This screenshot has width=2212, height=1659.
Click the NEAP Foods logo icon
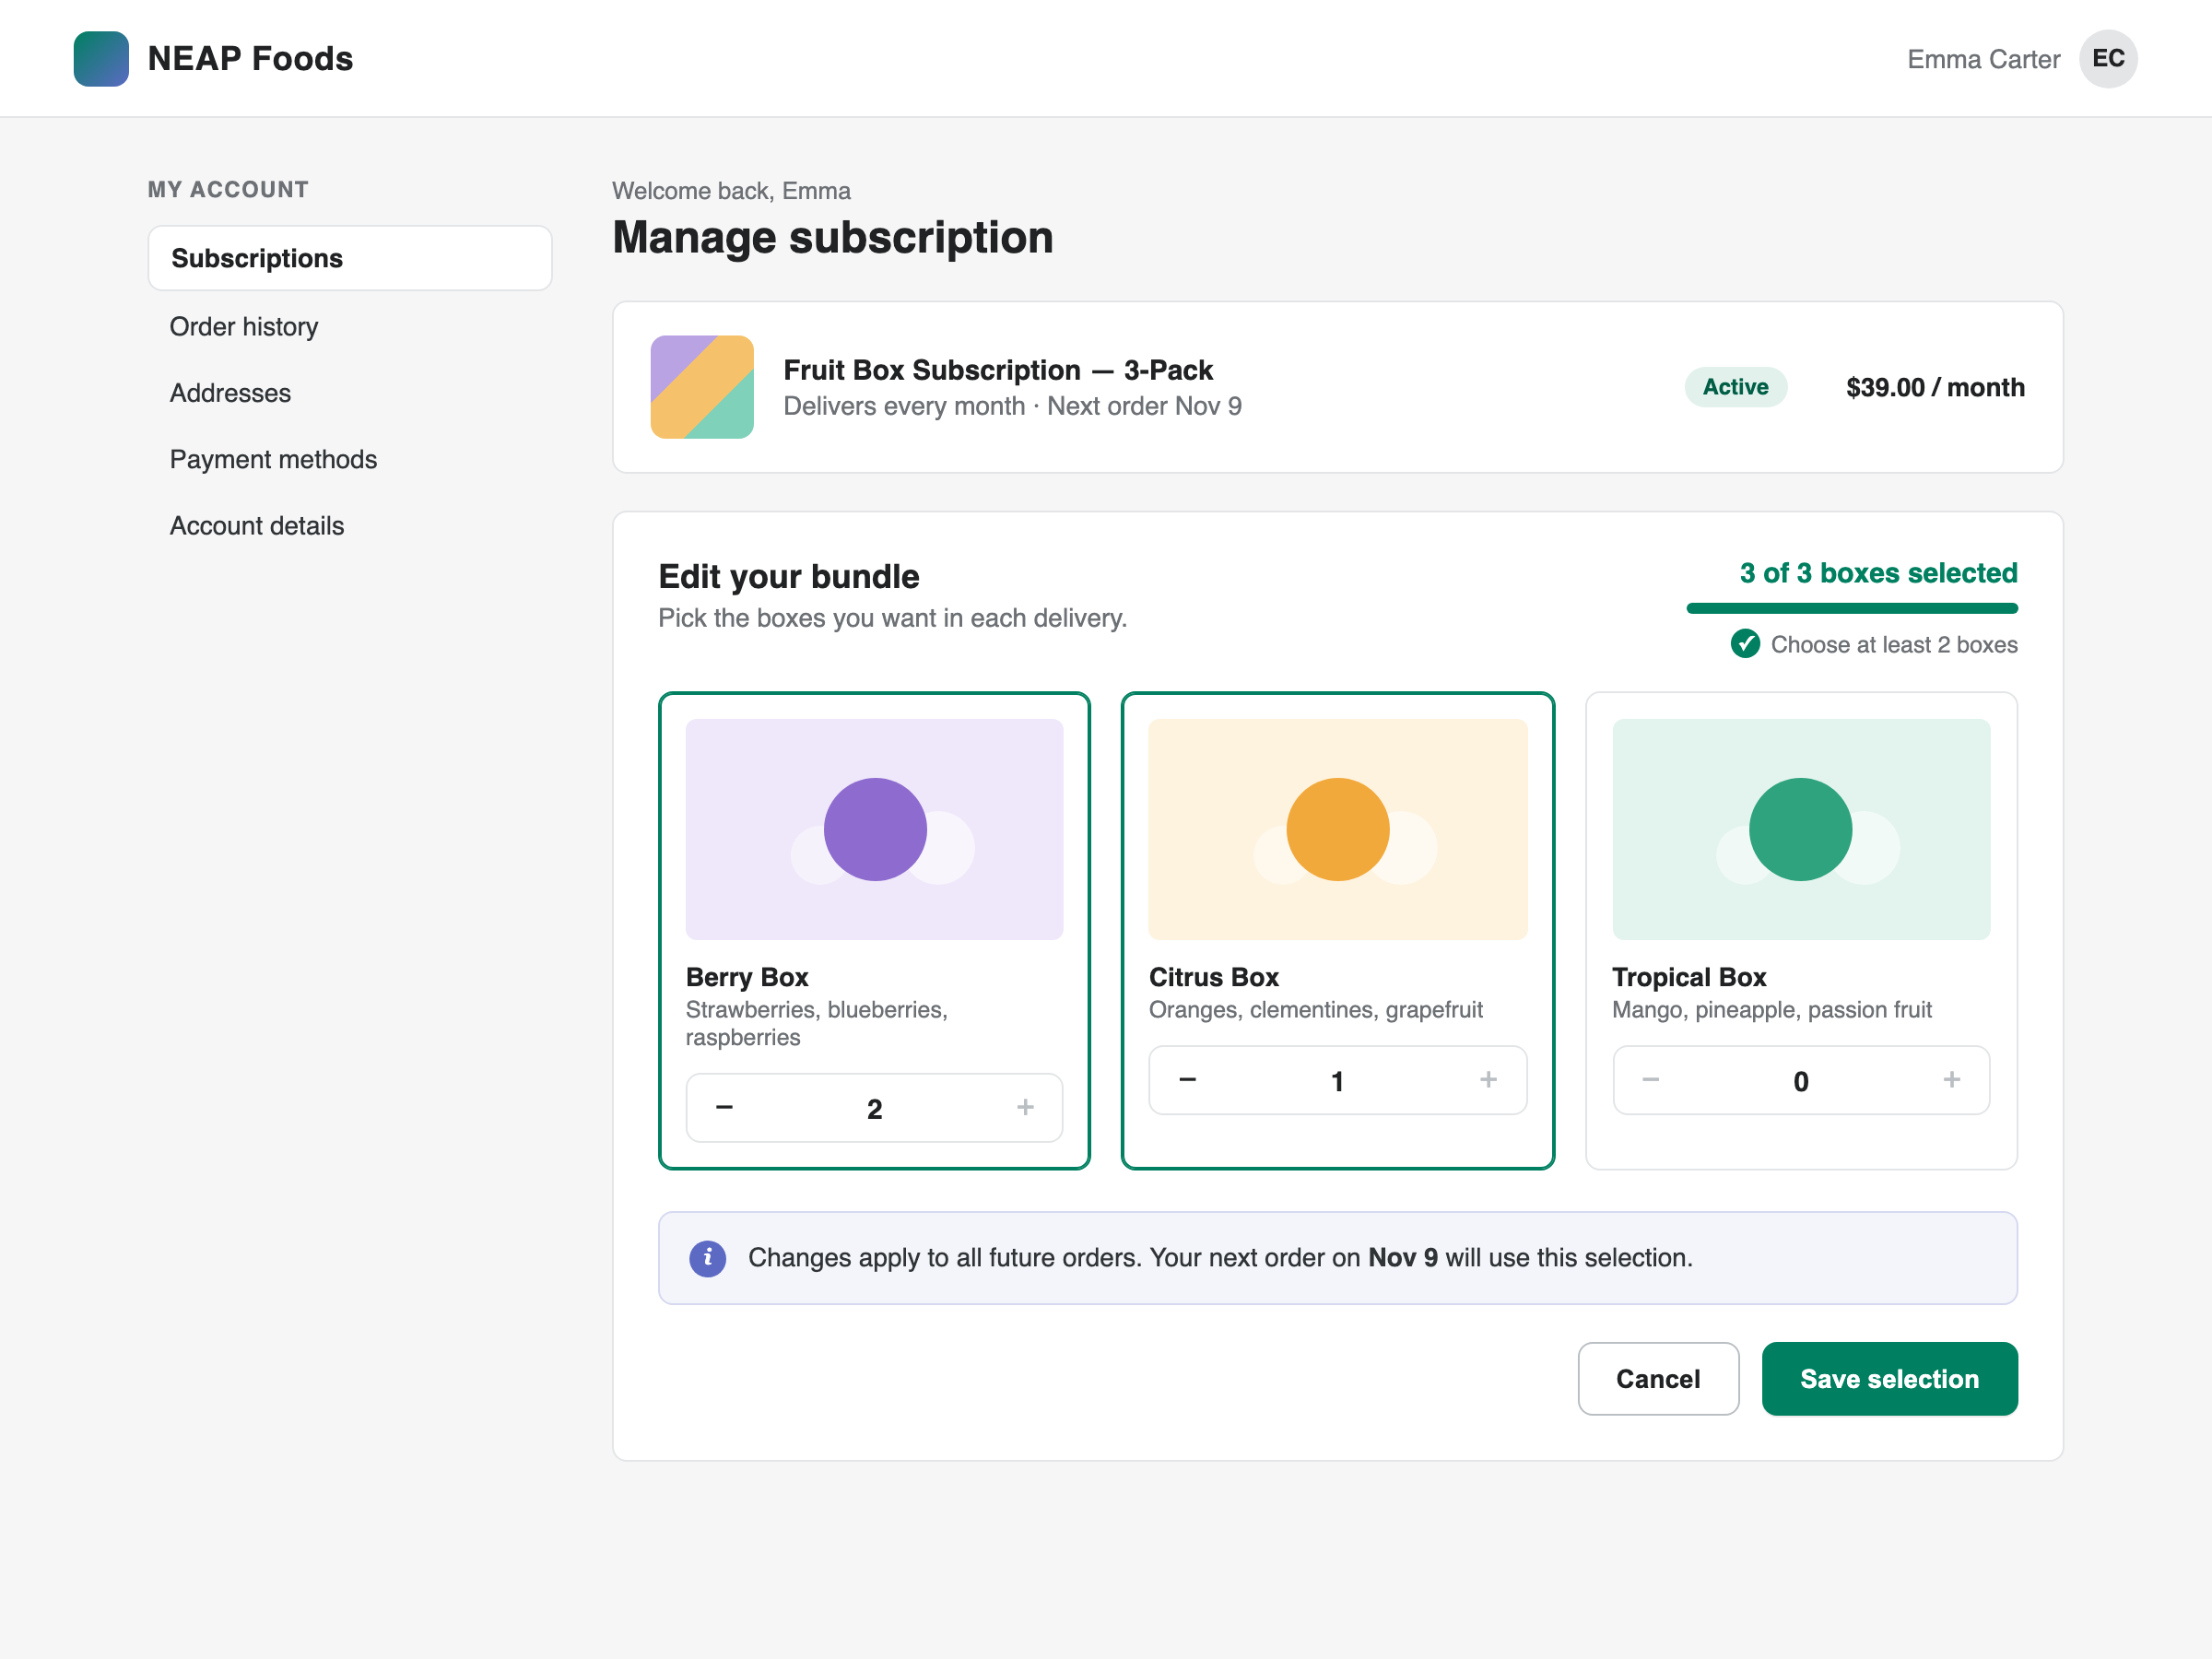[101, 58]
